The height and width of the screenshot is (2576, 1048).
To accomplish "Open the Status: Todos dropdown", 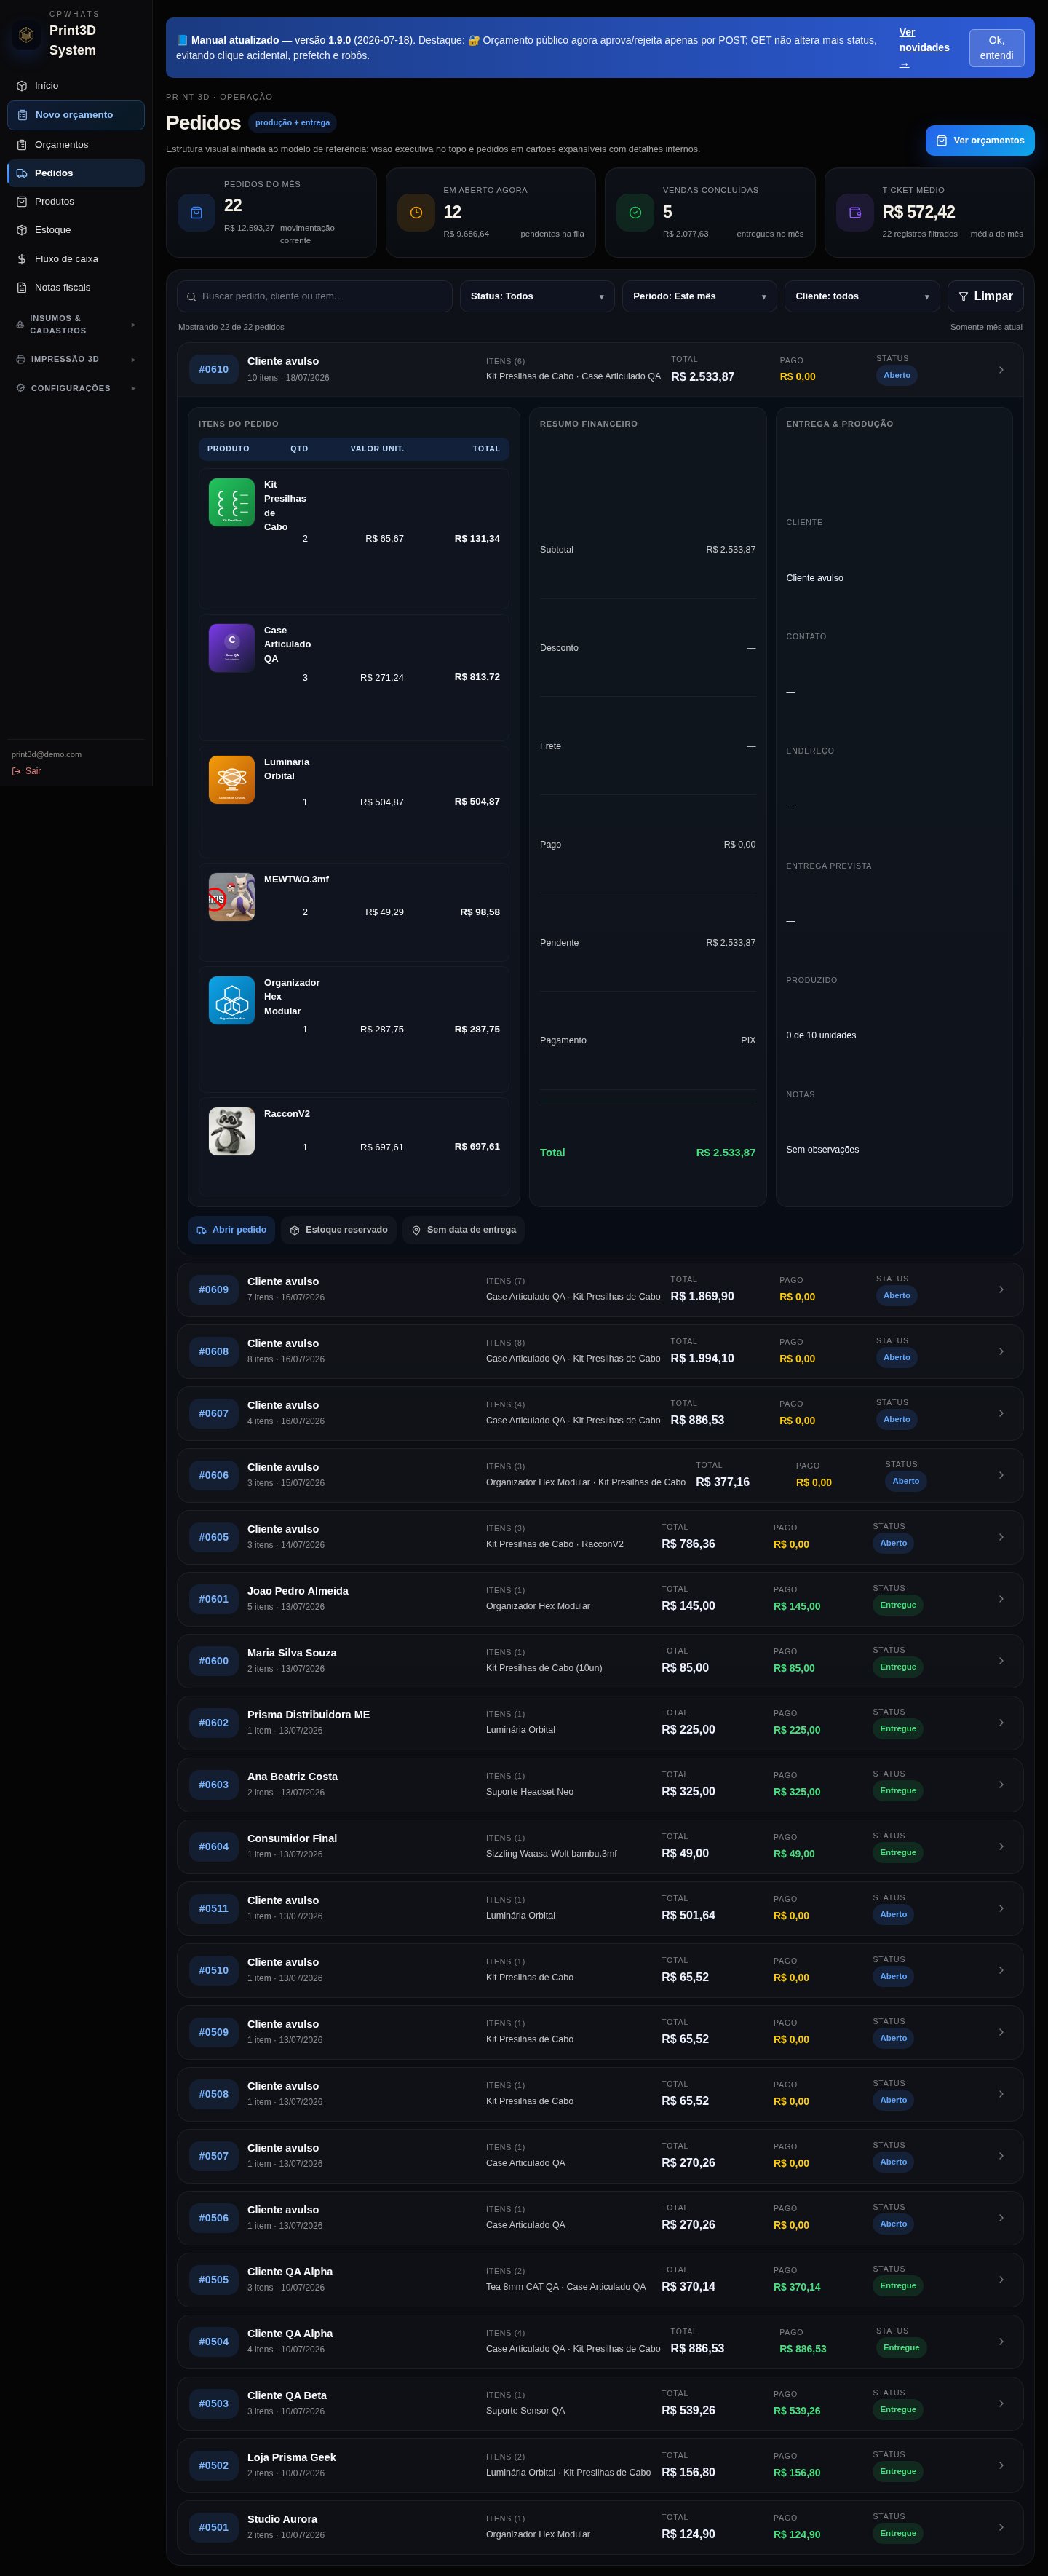I will pos(537,296).
